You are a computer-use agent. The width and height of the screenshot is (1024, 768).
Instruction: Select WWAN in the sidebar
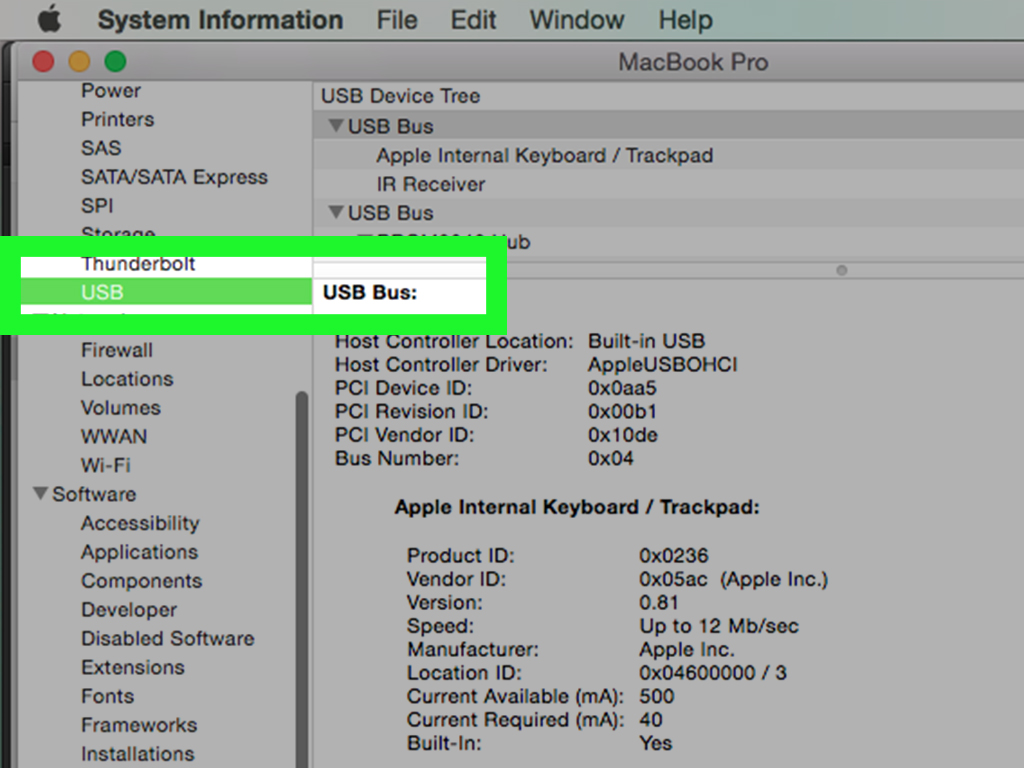coord(114,436)
